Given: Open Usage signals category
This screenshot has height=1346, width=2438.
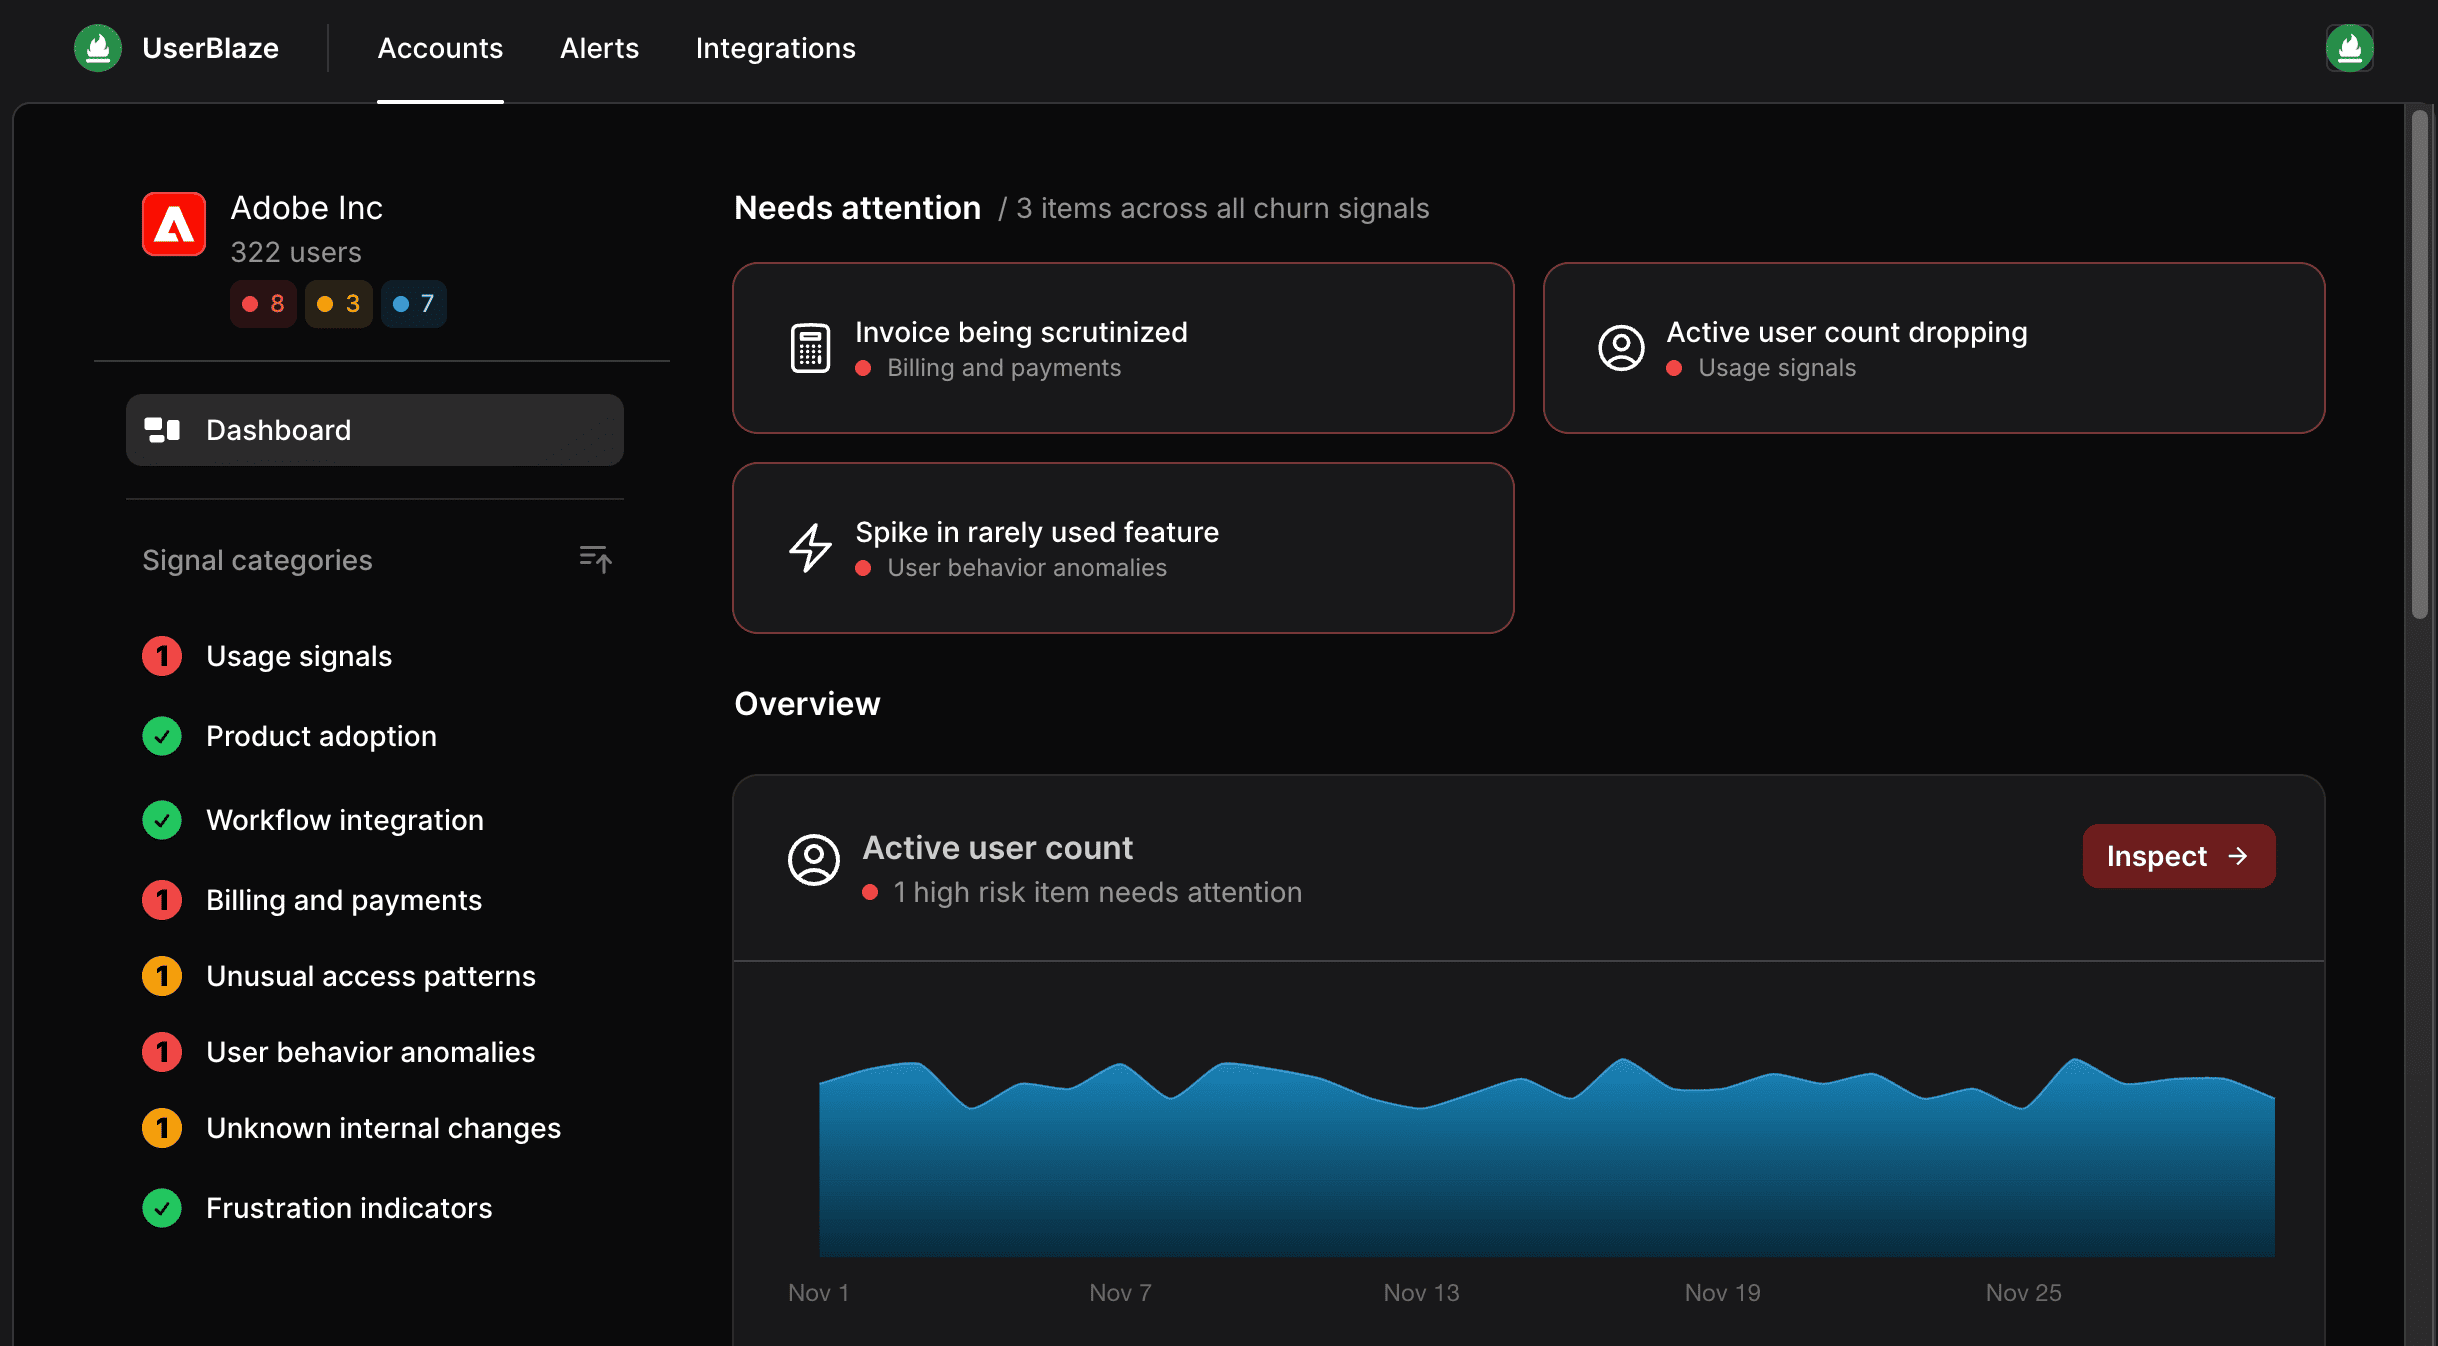Looking at the screenshot, I should click(x=299, y=656).
